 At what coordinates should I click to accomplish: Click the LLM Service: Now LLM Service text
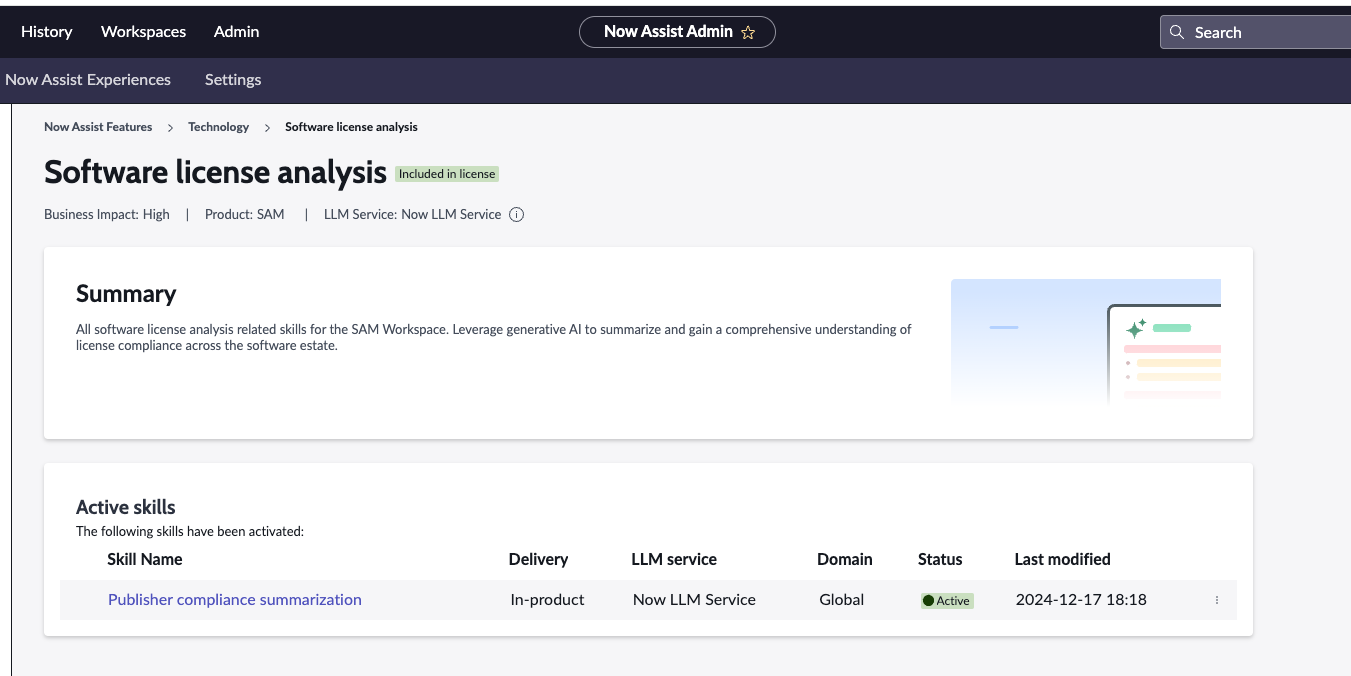click(x=412, y=214)
